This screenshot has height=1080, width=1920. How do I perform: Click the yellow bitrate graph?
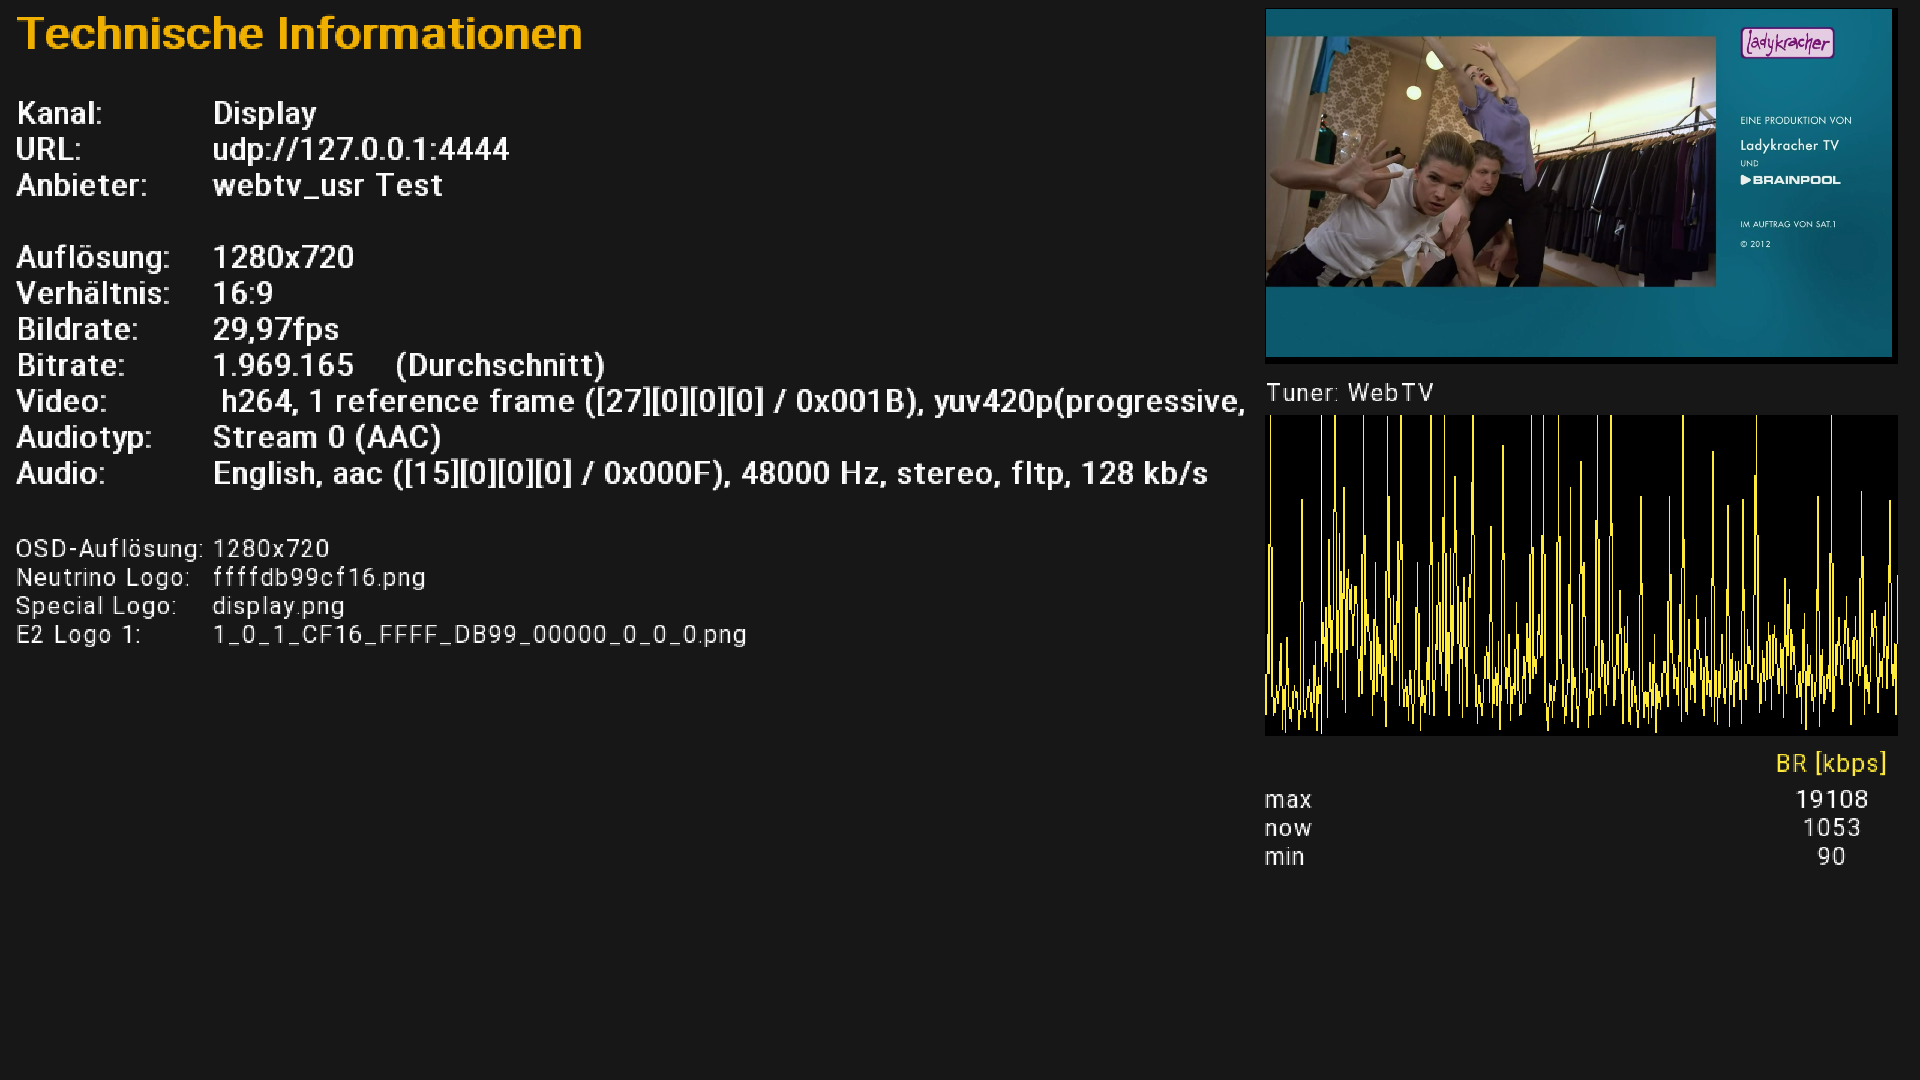tap(1580, 575)
